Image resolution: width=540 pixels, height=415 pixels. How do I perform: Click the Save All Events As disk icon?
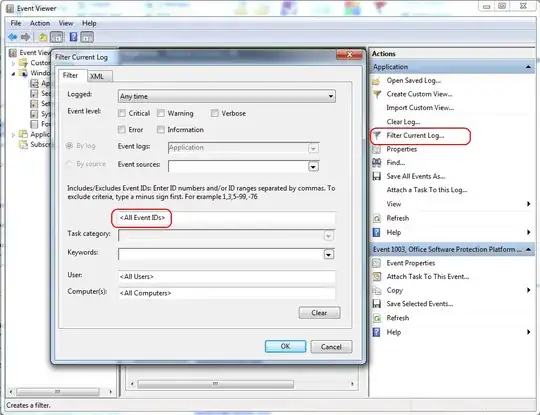click(377, 176)
